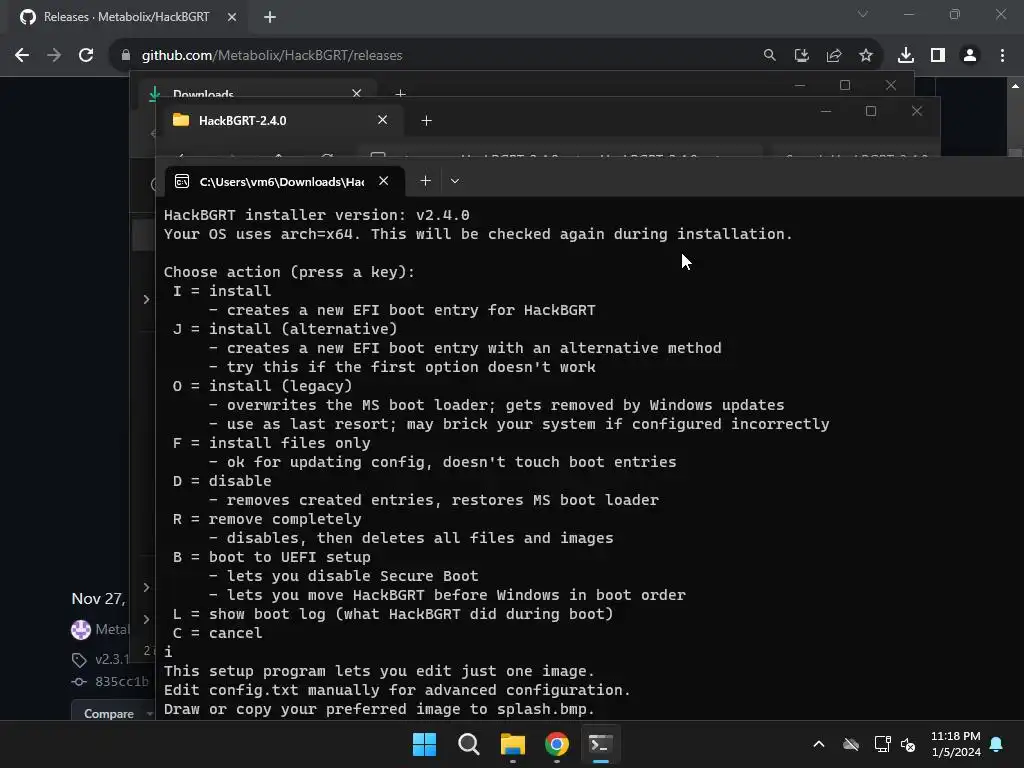This screenshot has width=1024, height=768.
Task: Share this page icon in Chrome
Action: point(834,56)
